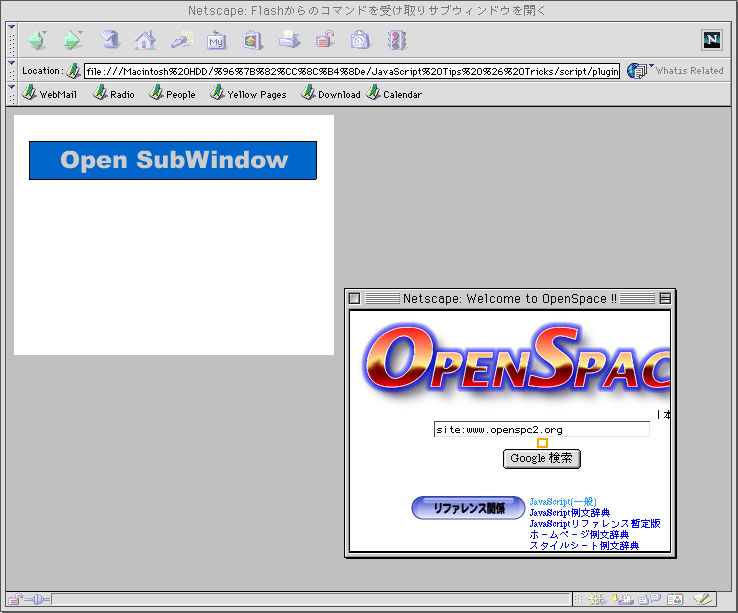Open Newsgroups speech-bubble icon in component bar

click(x=650, y=599)
